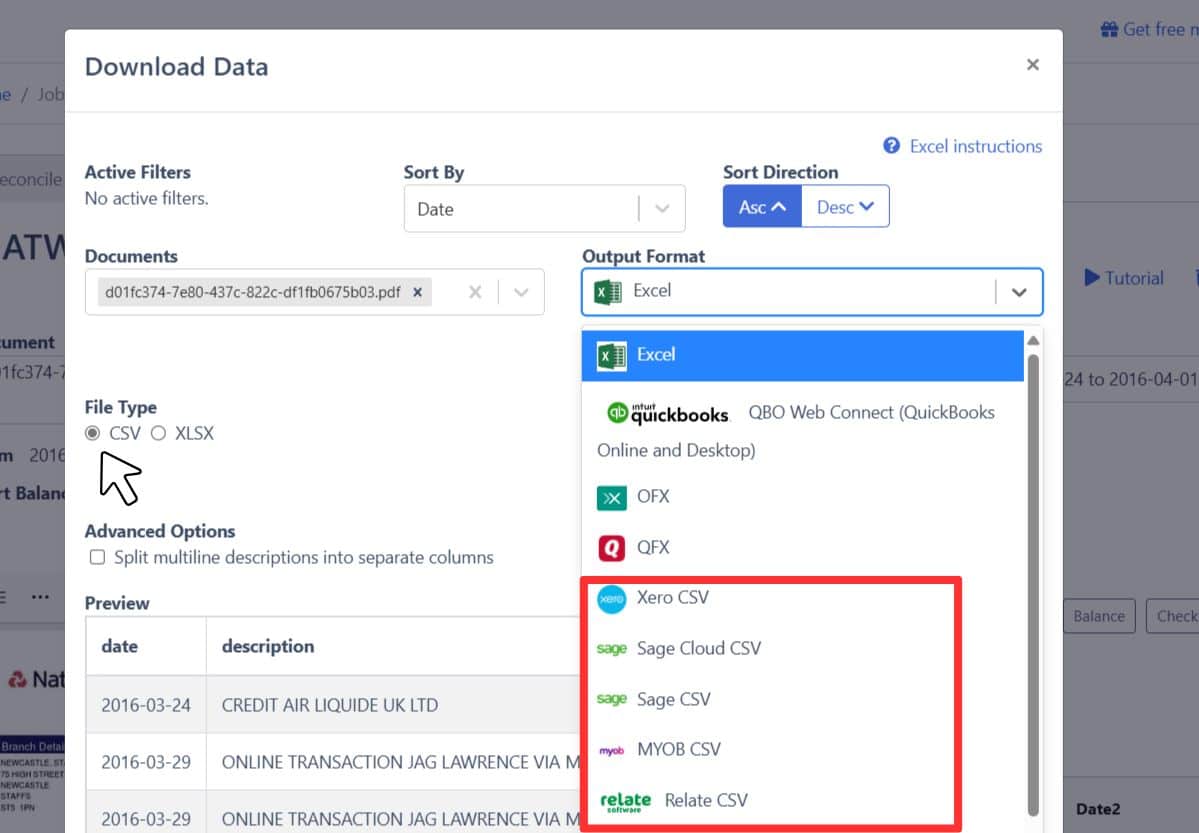Screen dimensions: 1199x833
Task: Clear all selected documents
Action: click(x=475, y=292)
